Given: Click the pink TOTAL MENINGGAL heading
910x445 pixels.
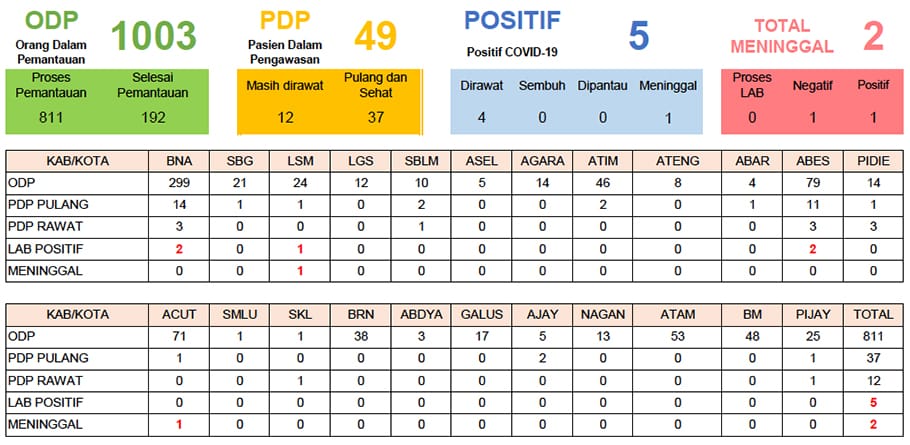Looking at the screenshot, I should tap(782, 36).
